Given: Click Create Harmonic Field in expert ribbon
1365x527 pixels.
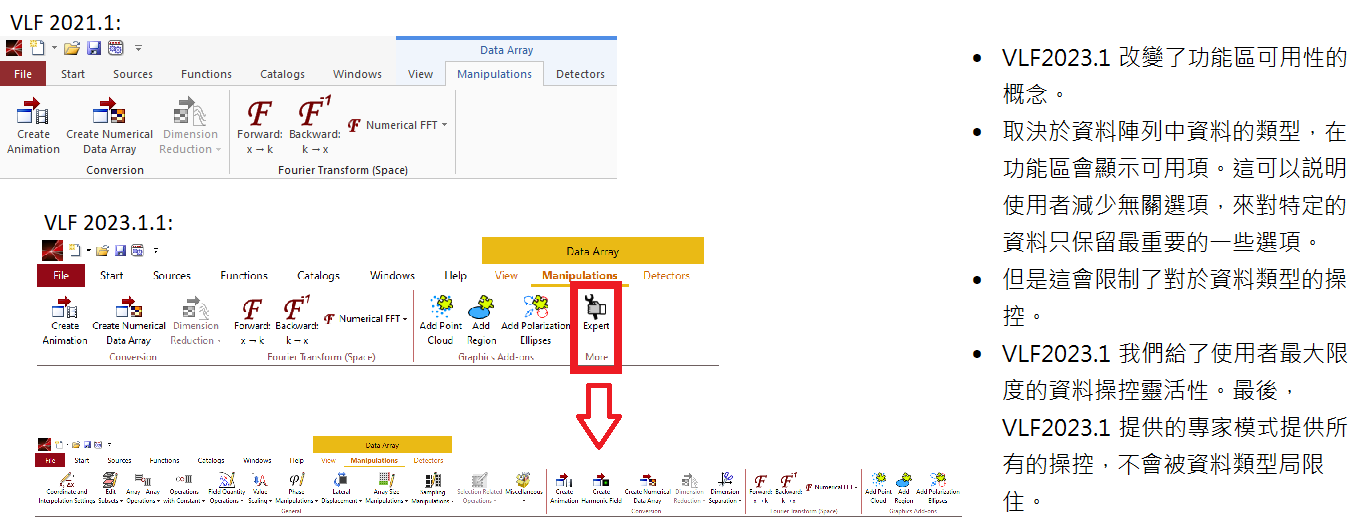Looking at the screenshot, I should pyautogui.click(x=601, y=489).
